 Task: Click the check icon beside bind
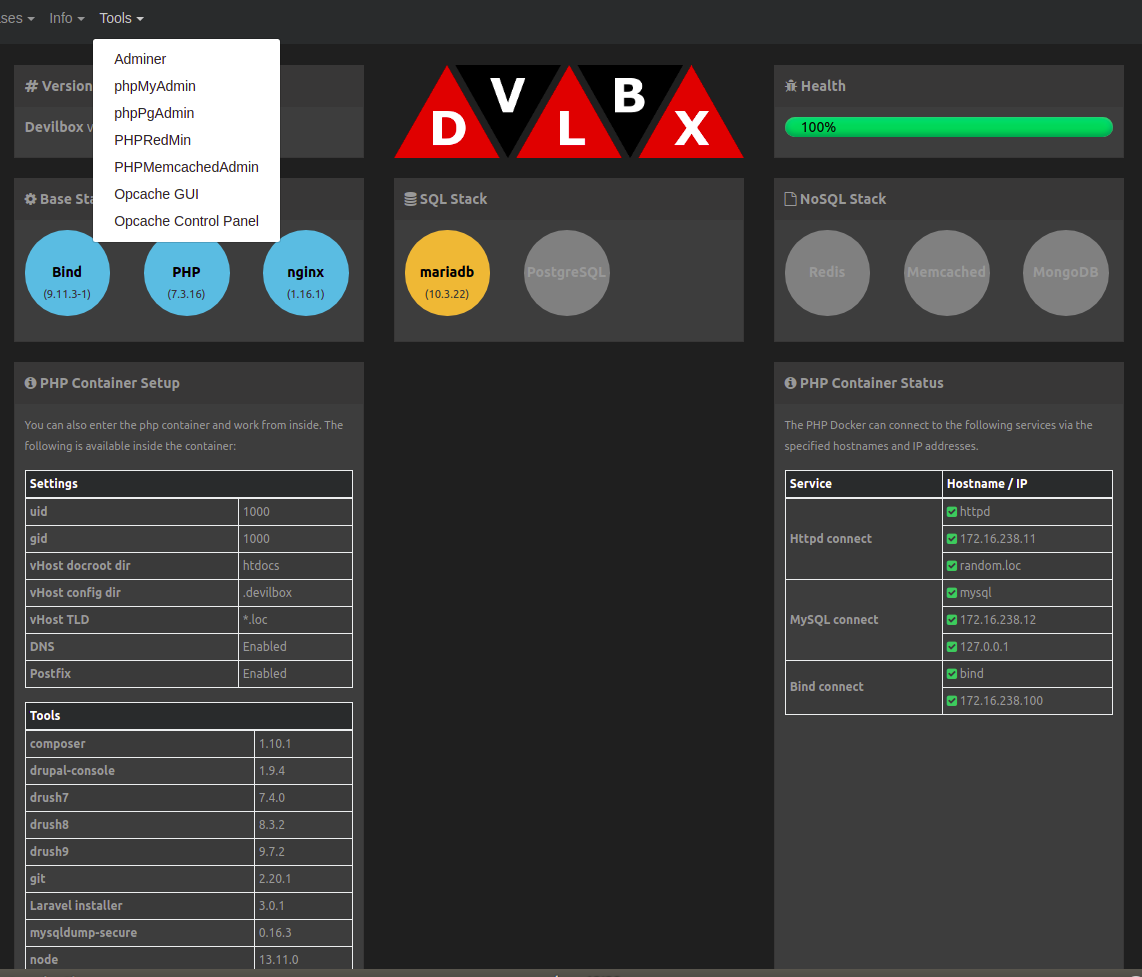tap(951, 673)
